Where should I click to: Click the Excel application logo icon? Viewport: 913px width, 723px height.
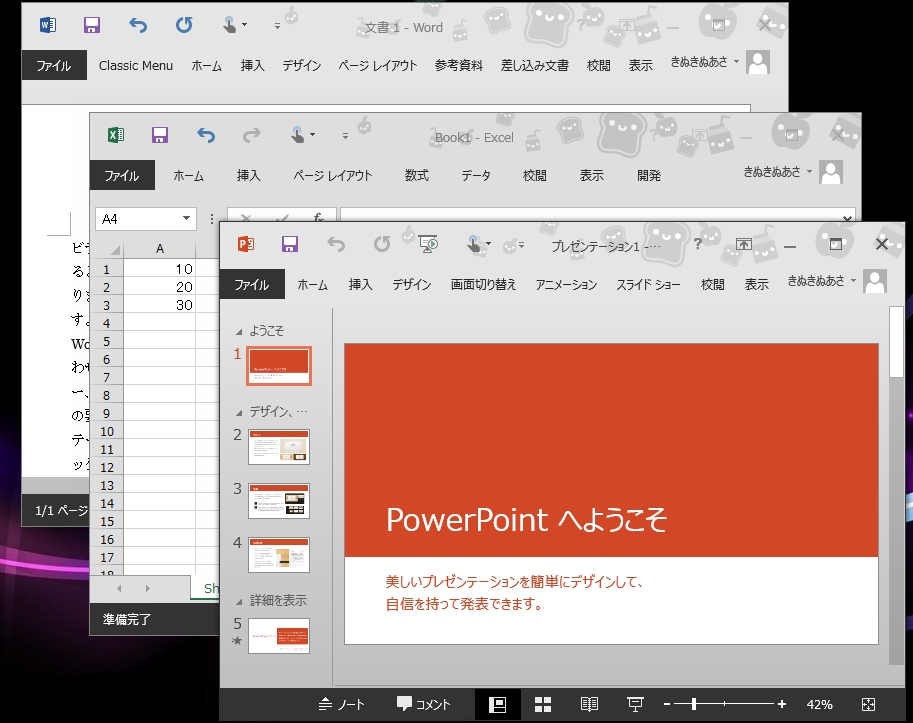(116, 135)
